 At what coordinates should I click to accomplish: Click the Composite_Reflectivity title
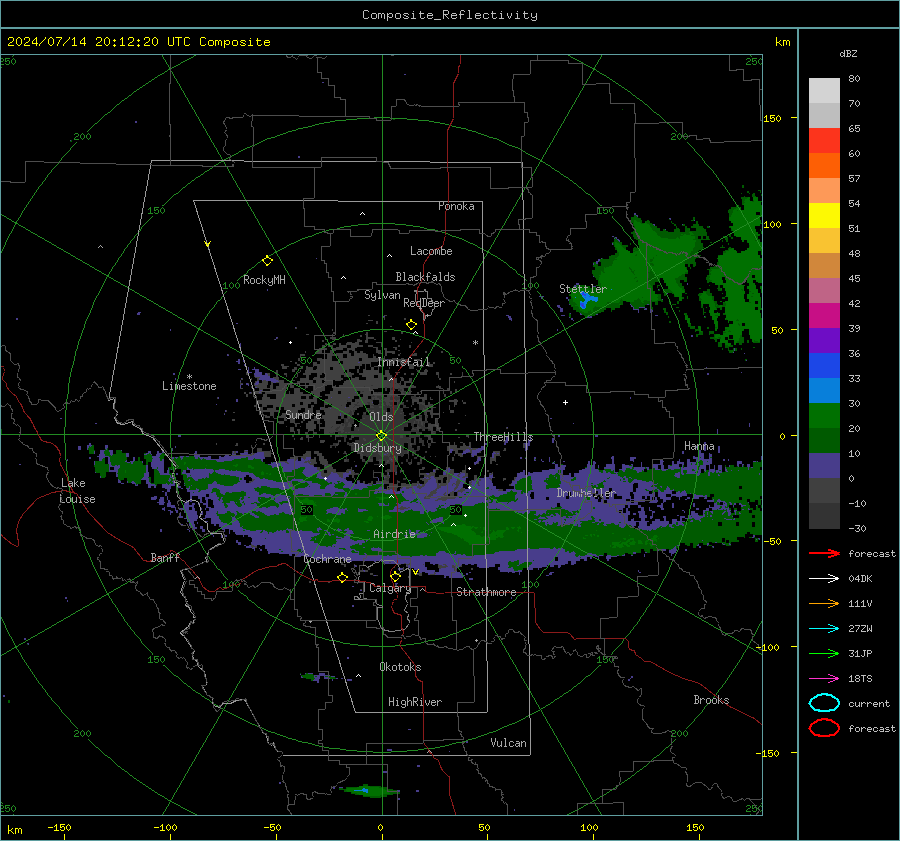[x=450, y=15]
